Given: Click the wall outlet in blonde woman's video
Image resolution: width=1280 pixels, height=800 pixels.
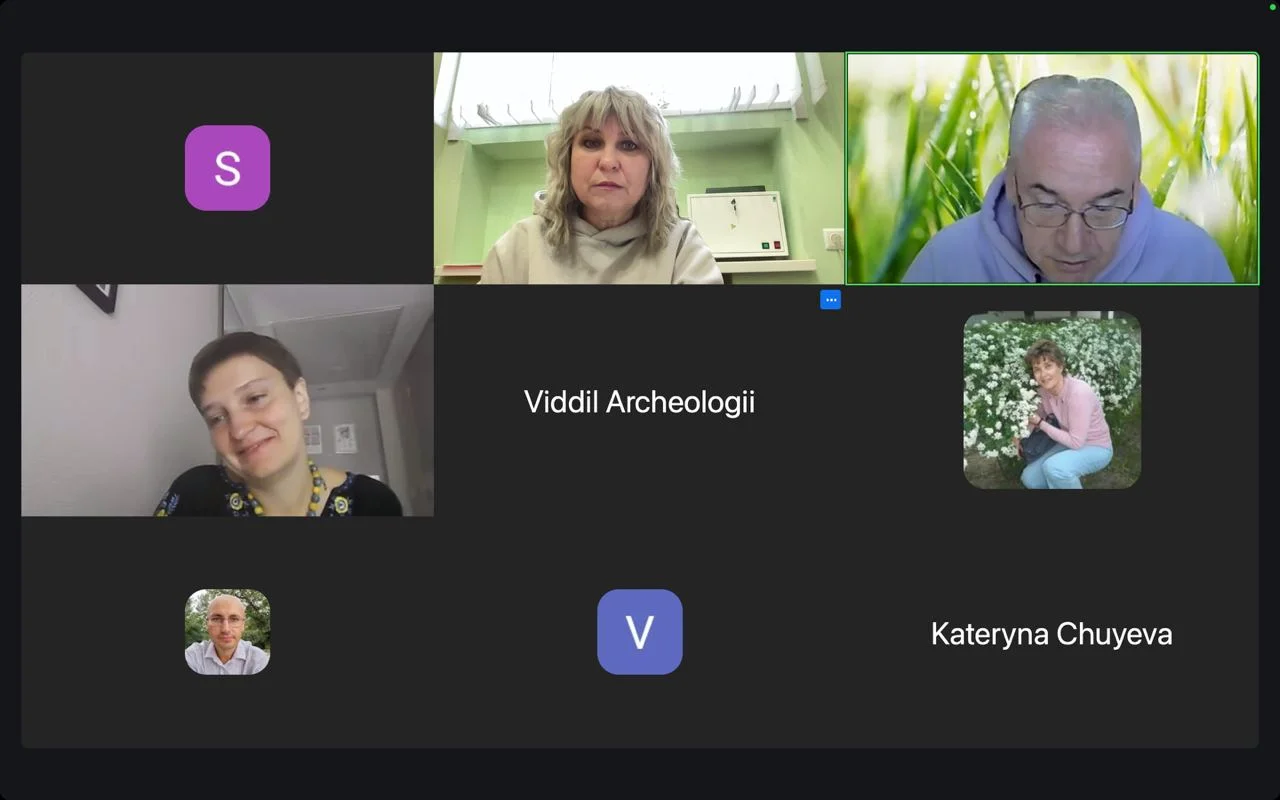Looking at the screenshot, I should pyautogui.click(x=832, y=239).
